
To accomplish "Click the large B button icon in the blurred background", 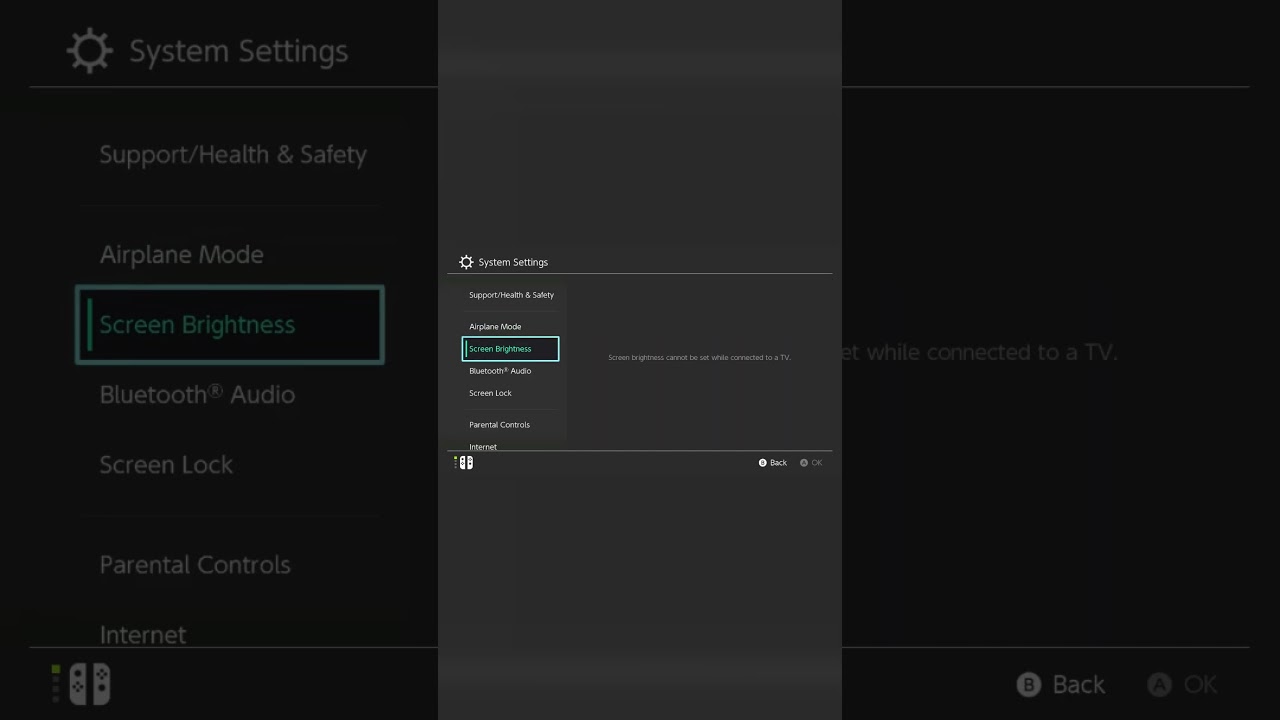I will coord(1029,684).
